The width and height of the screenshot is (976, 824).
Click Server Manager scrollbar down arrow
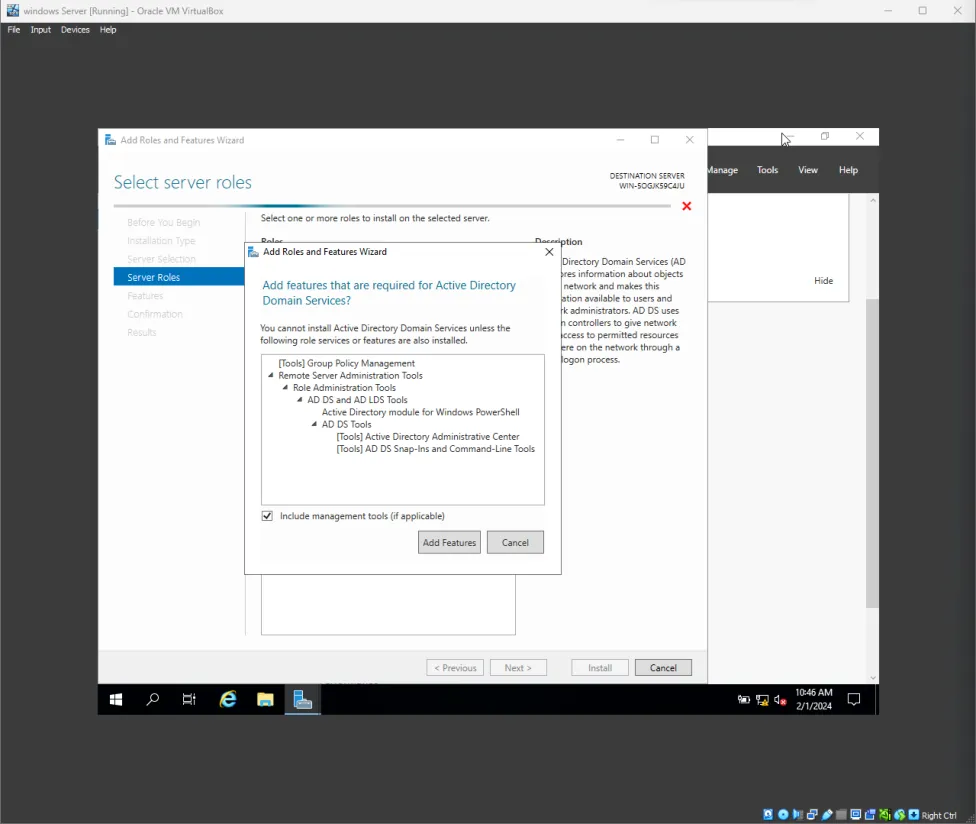[873, 678]
